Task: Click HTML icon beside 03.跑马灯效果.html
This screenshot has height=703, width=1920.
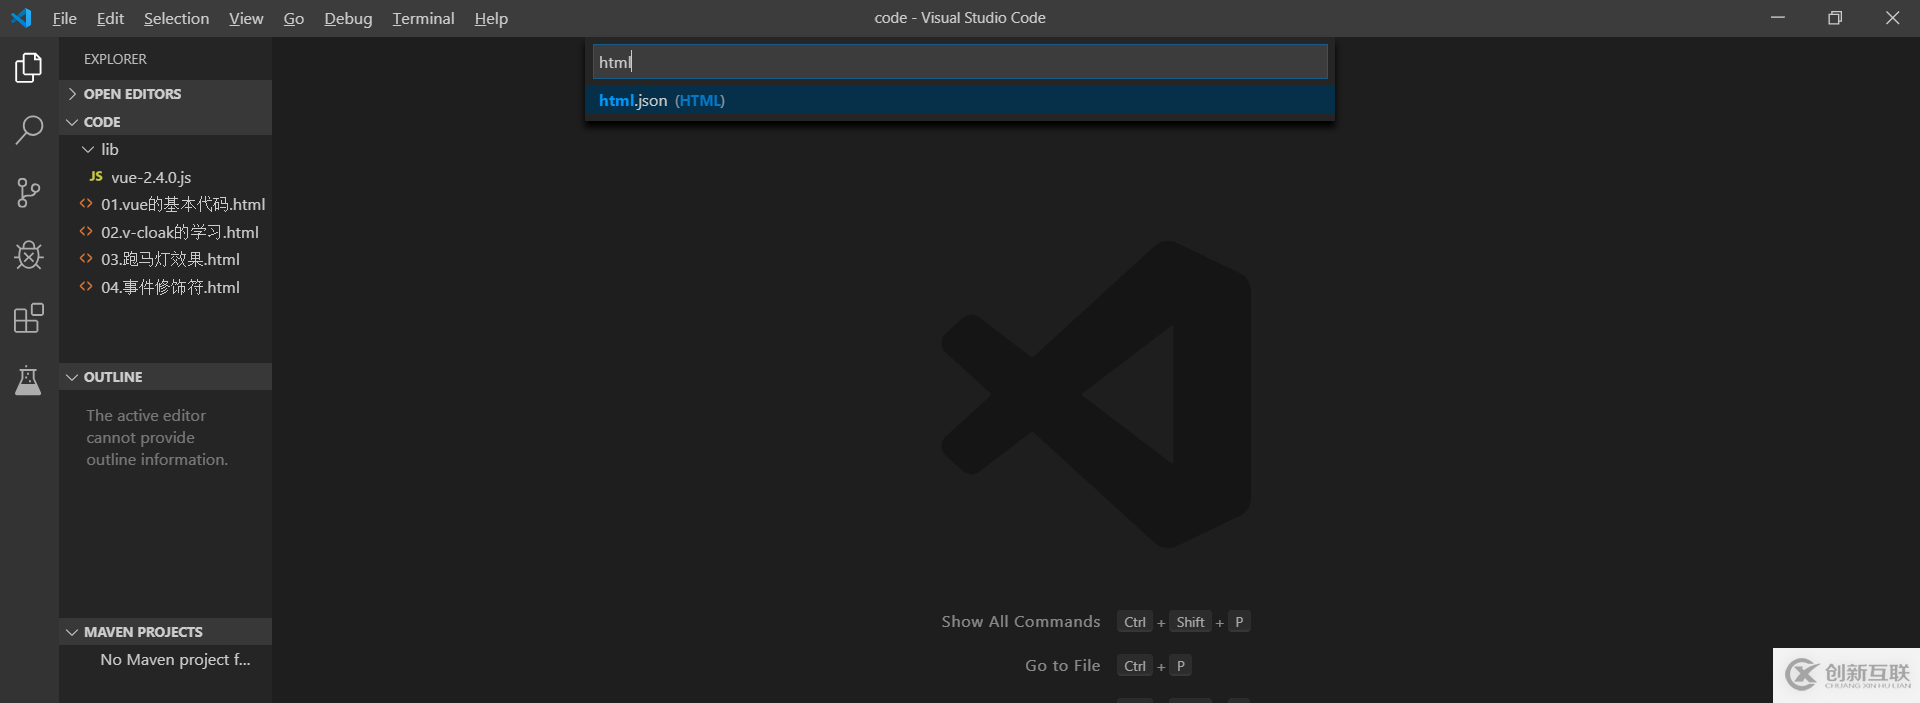Action: 86,259
